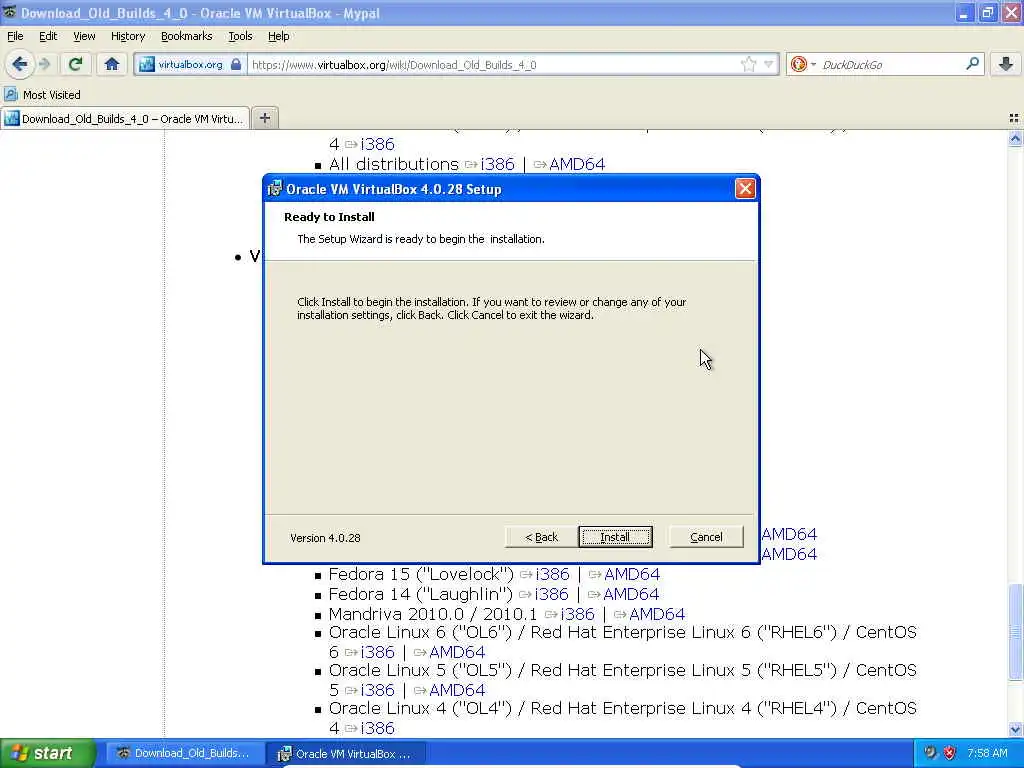The image size is (1024, 768).
Task: Click the Setup dialog title bar icon
Action: [x=275, y=189]
